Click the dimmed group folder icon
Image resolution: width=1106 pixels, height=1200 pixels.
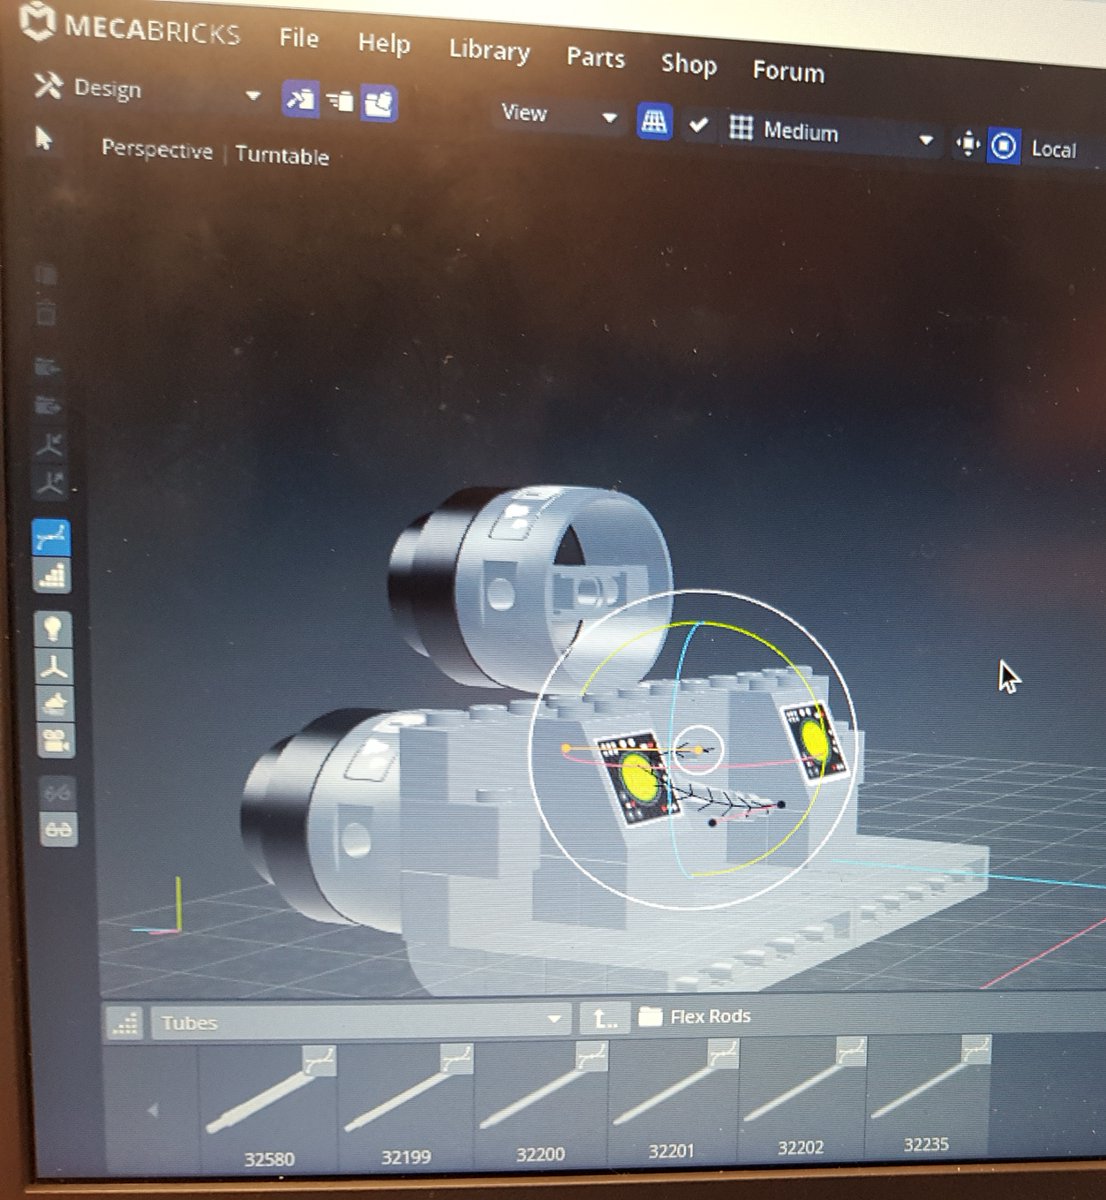[x=47, y=367]
